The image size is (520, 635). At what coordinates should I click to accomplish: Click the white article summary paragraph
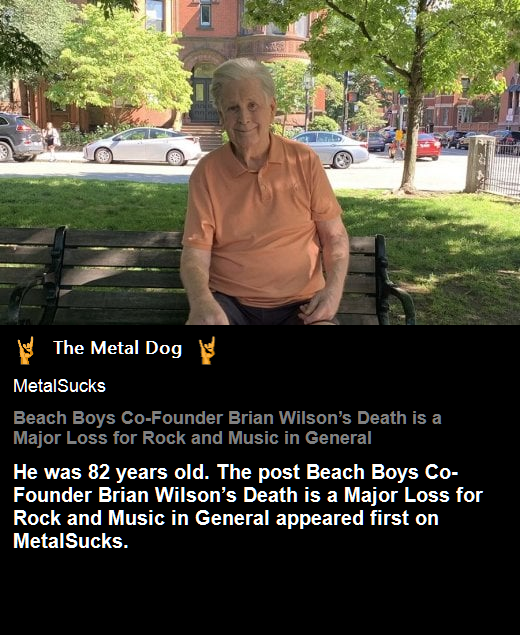coord(248,506)
